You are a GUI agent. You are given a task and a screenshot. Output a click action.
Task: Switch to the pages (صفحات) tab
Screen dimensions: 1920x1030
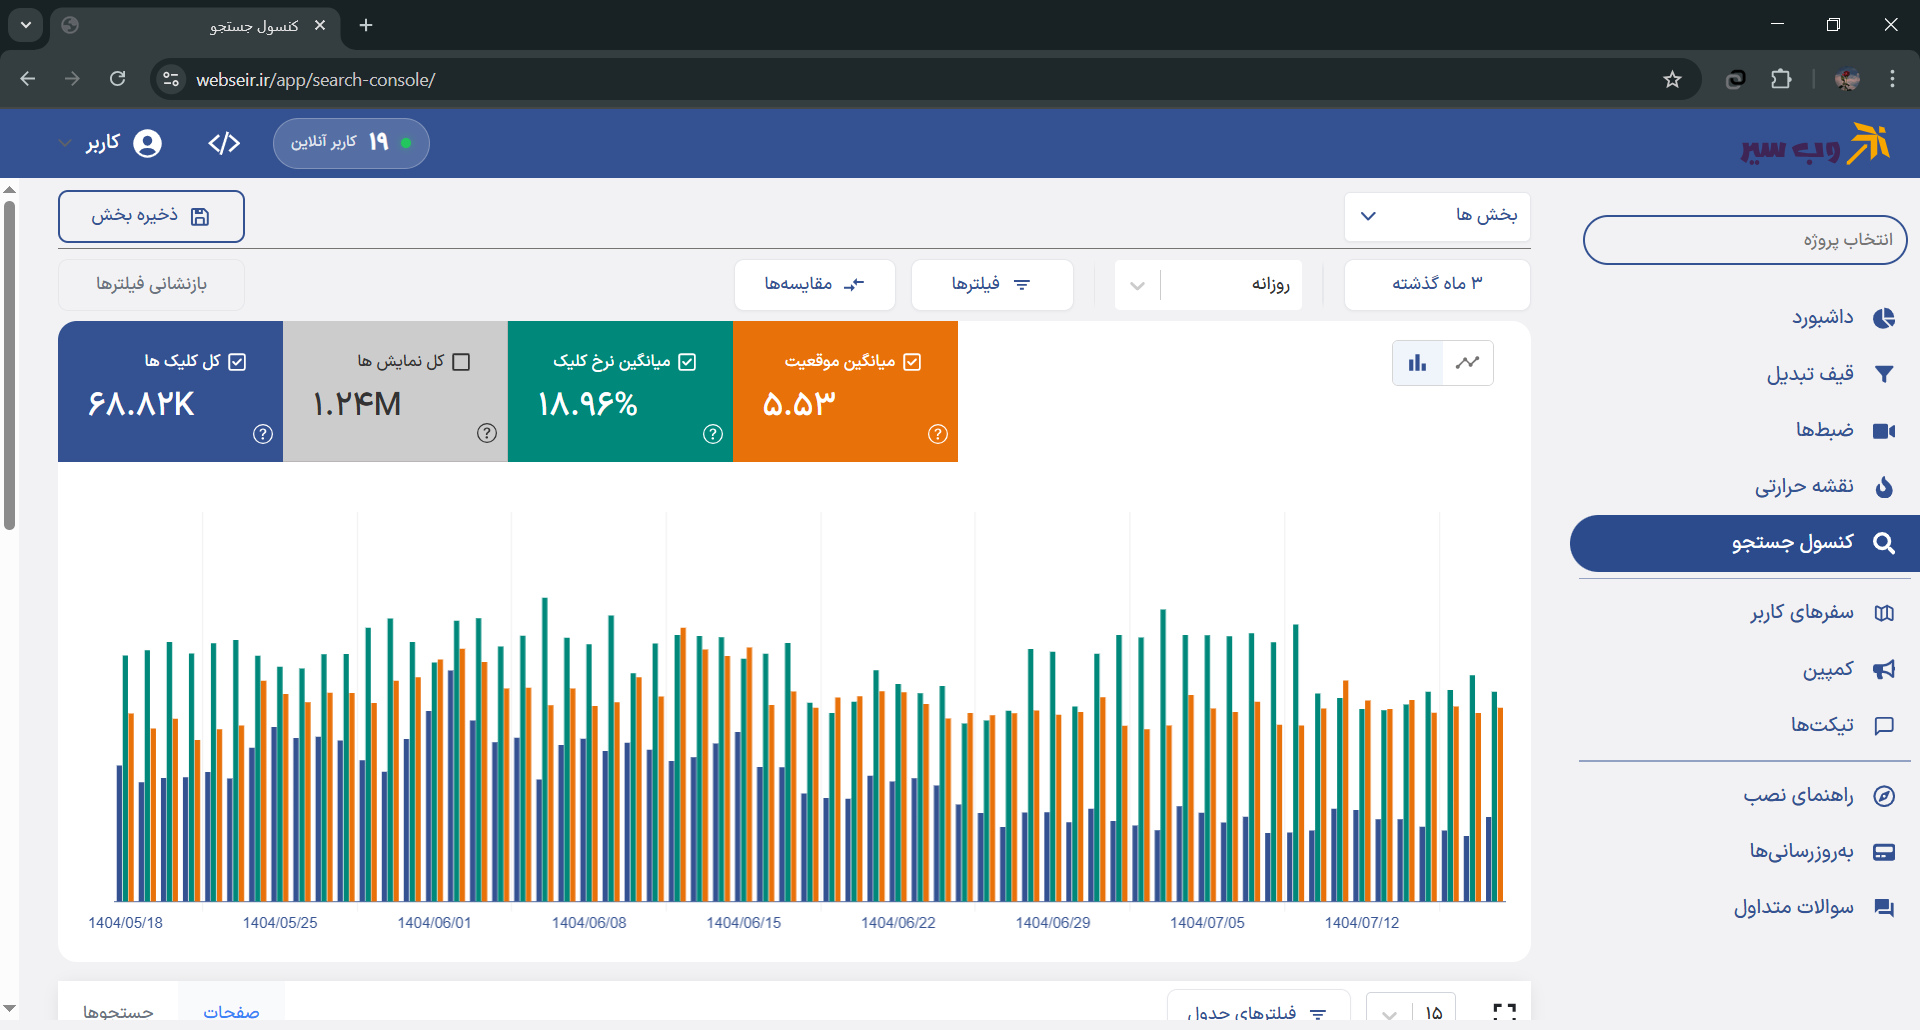click(x=231, y=1011)
